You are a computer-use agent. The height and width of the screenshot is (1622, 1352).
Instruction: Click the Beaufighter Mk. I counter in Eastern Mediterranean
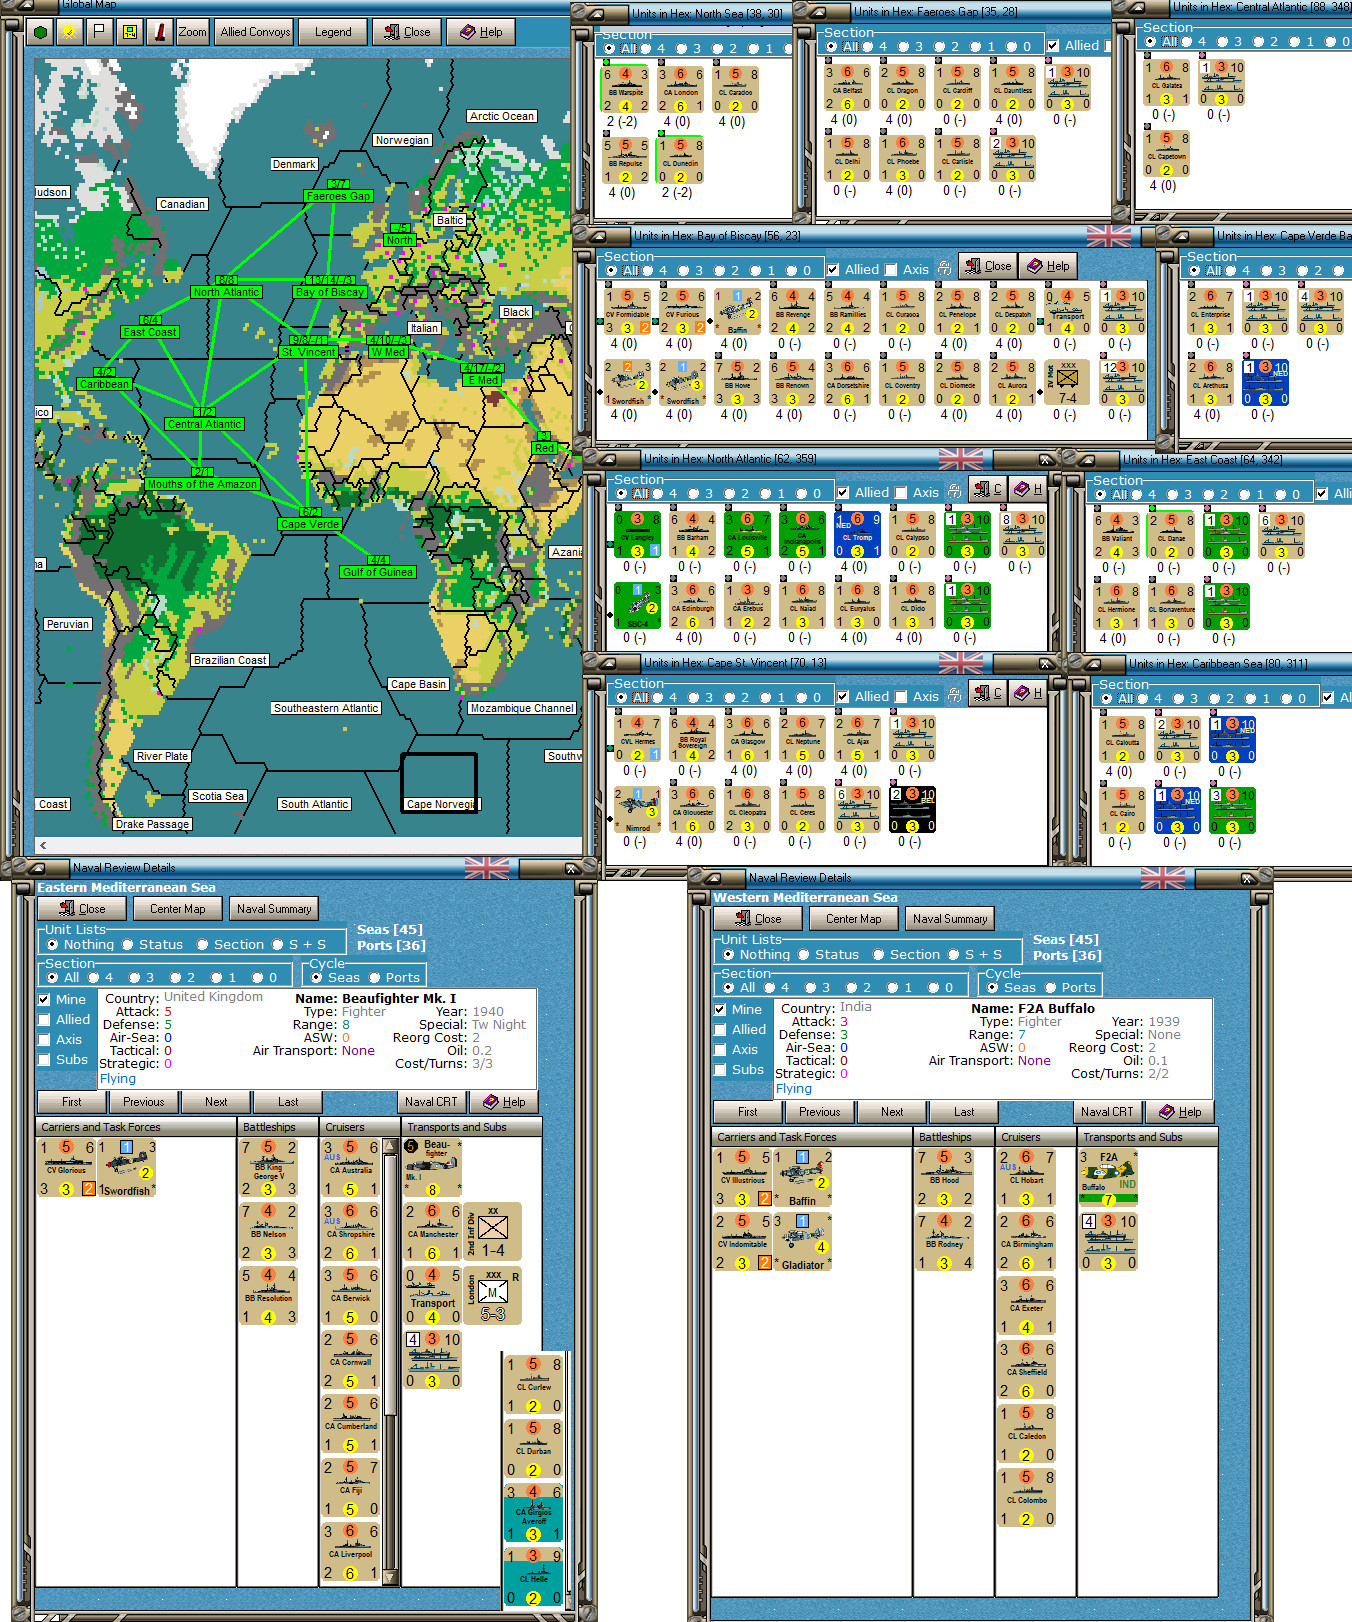(433, 1168)
